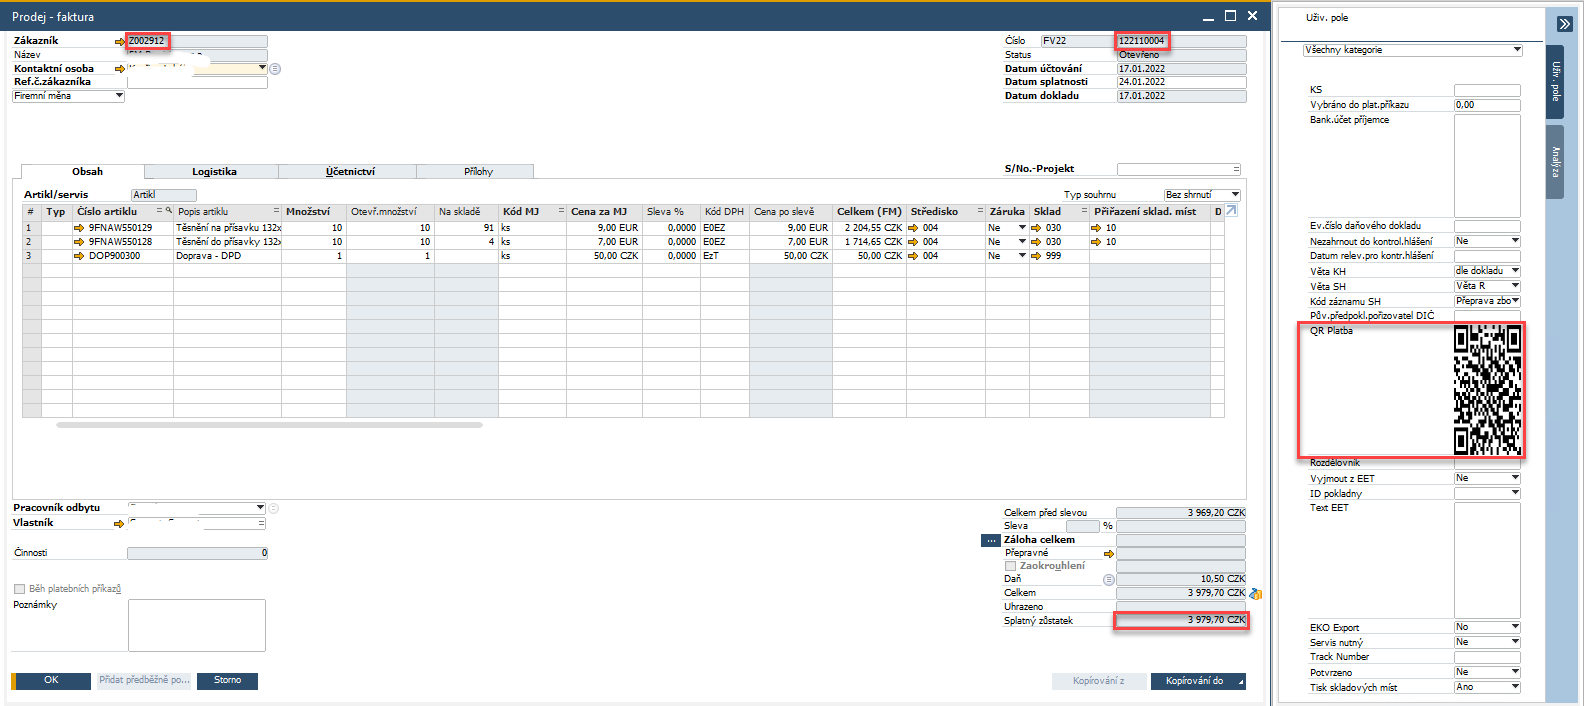Select the 'Doprava - DPD' description cell

point(227,256)
